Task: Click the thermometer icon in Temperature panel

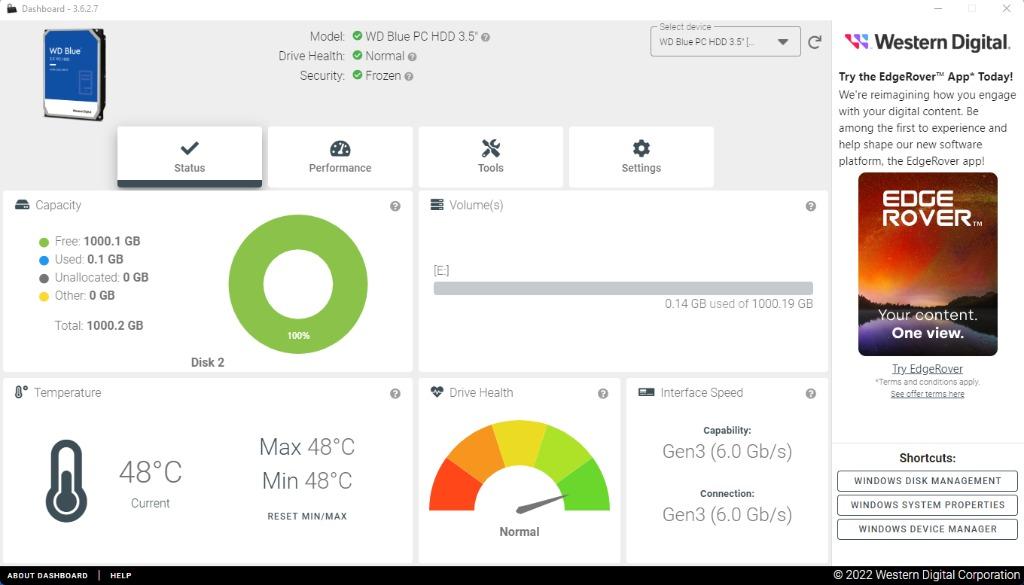Action: point(66,481)
